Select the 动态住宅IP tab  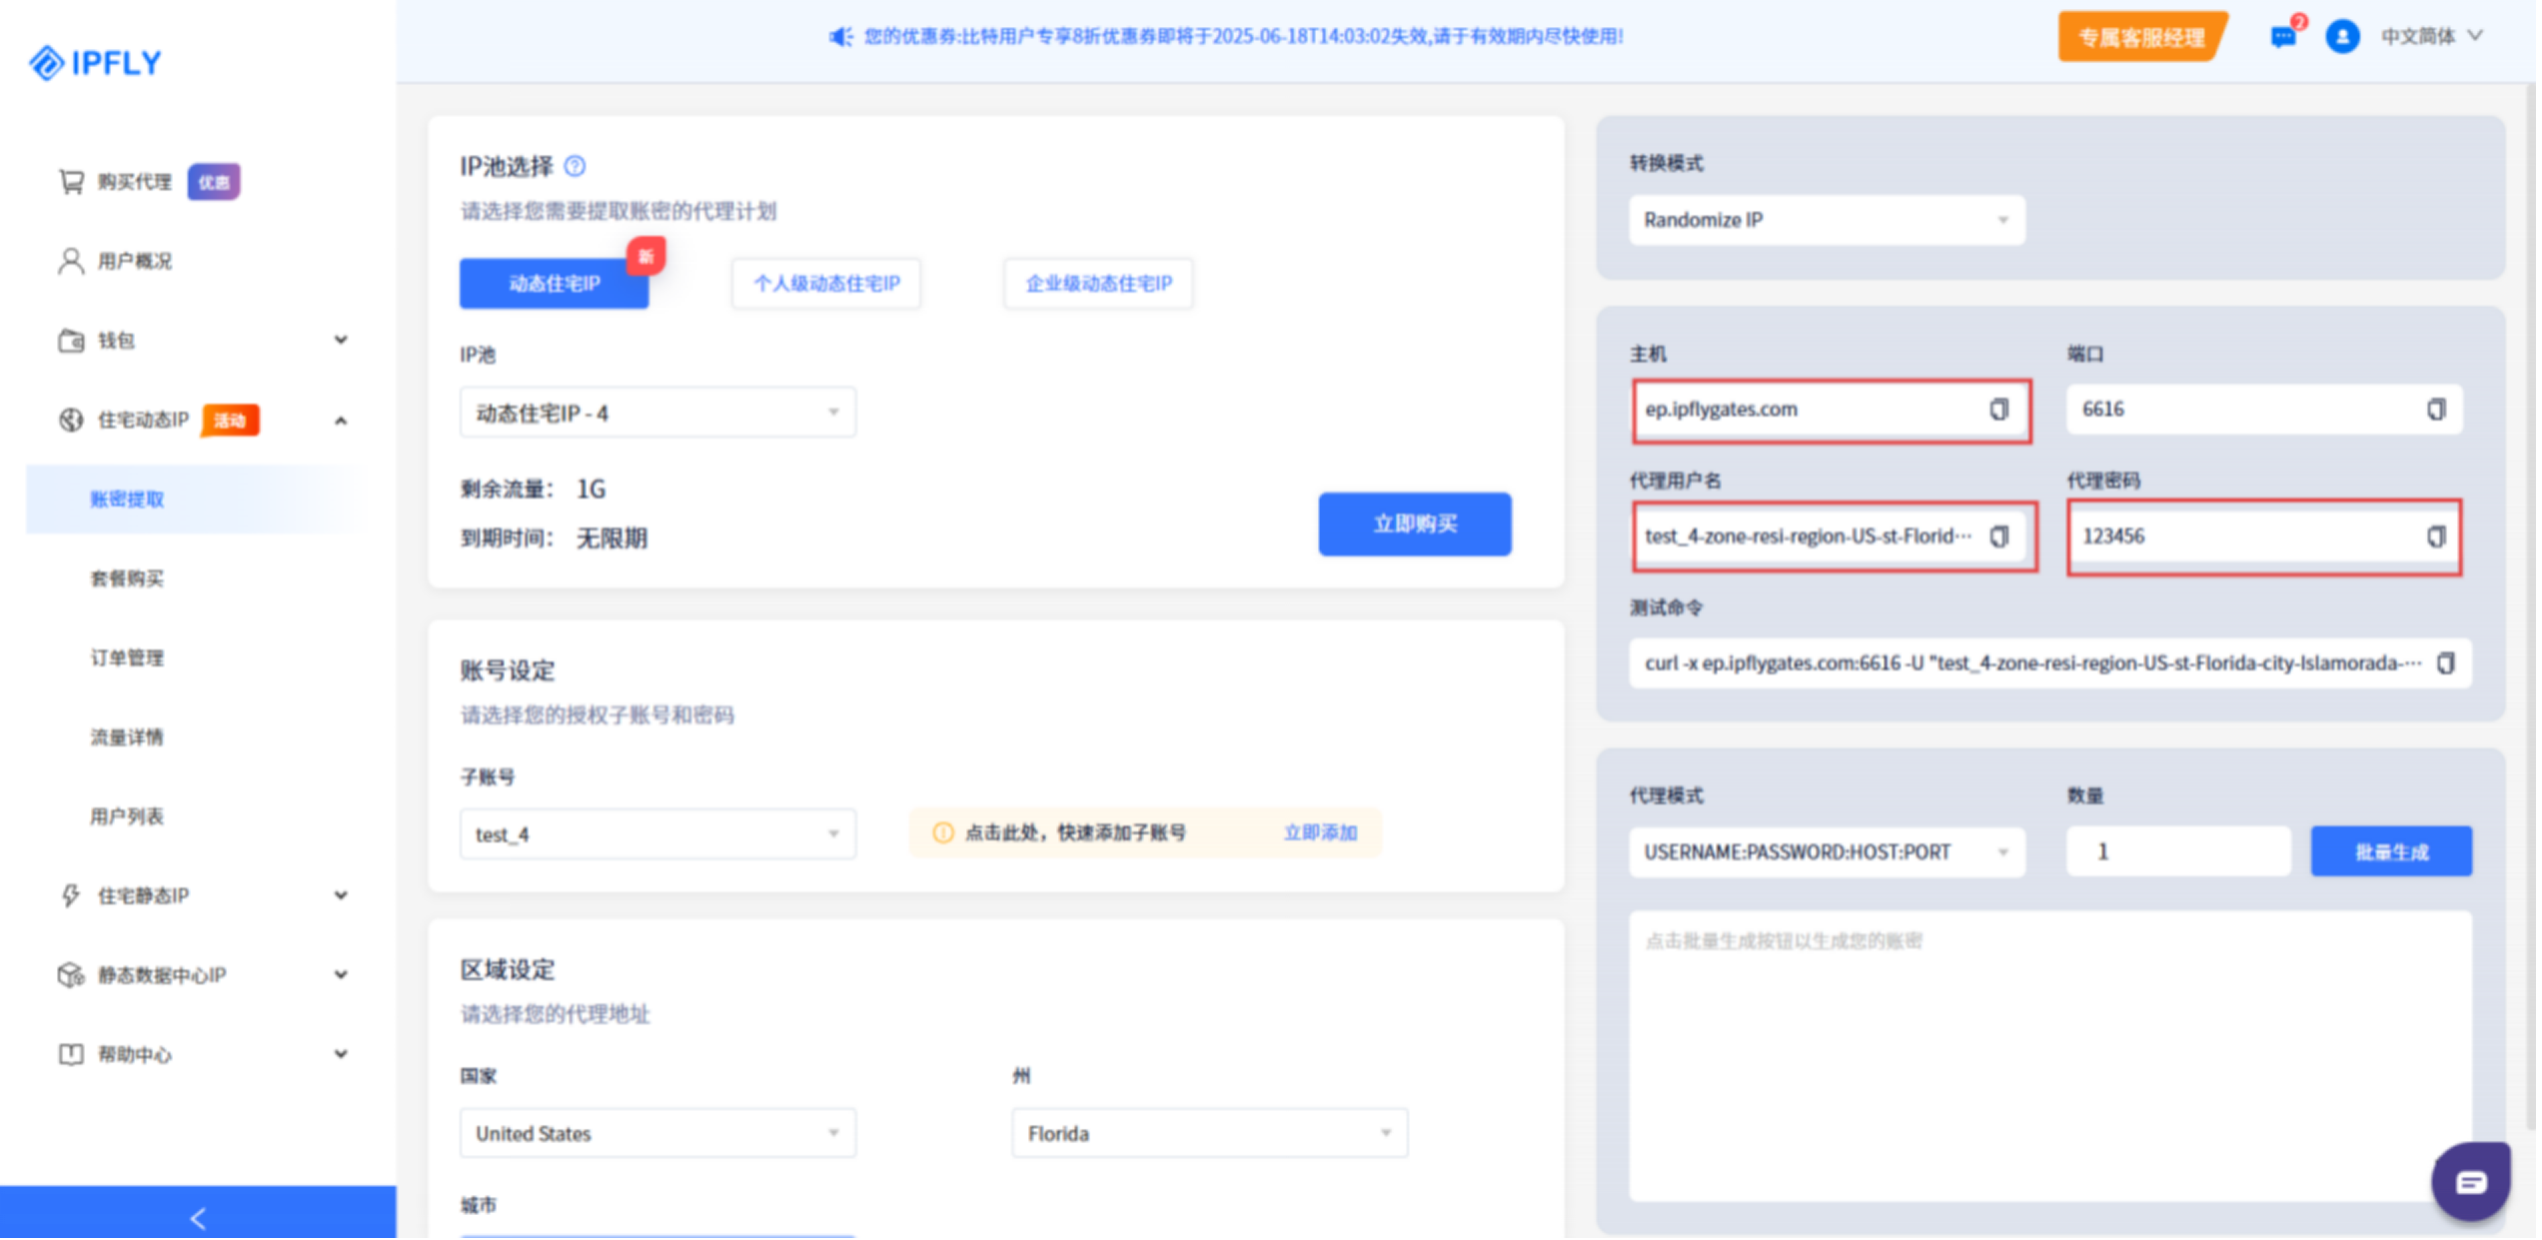556,284
